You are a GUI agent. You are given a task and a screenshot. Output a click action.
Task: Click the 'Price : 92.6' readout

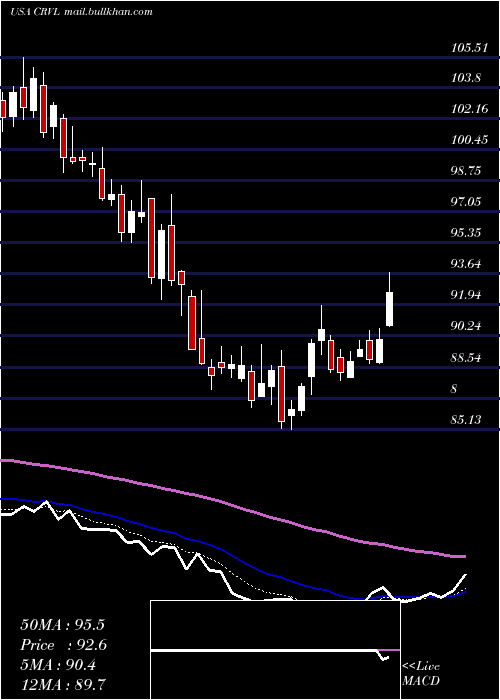pos(64,645)
